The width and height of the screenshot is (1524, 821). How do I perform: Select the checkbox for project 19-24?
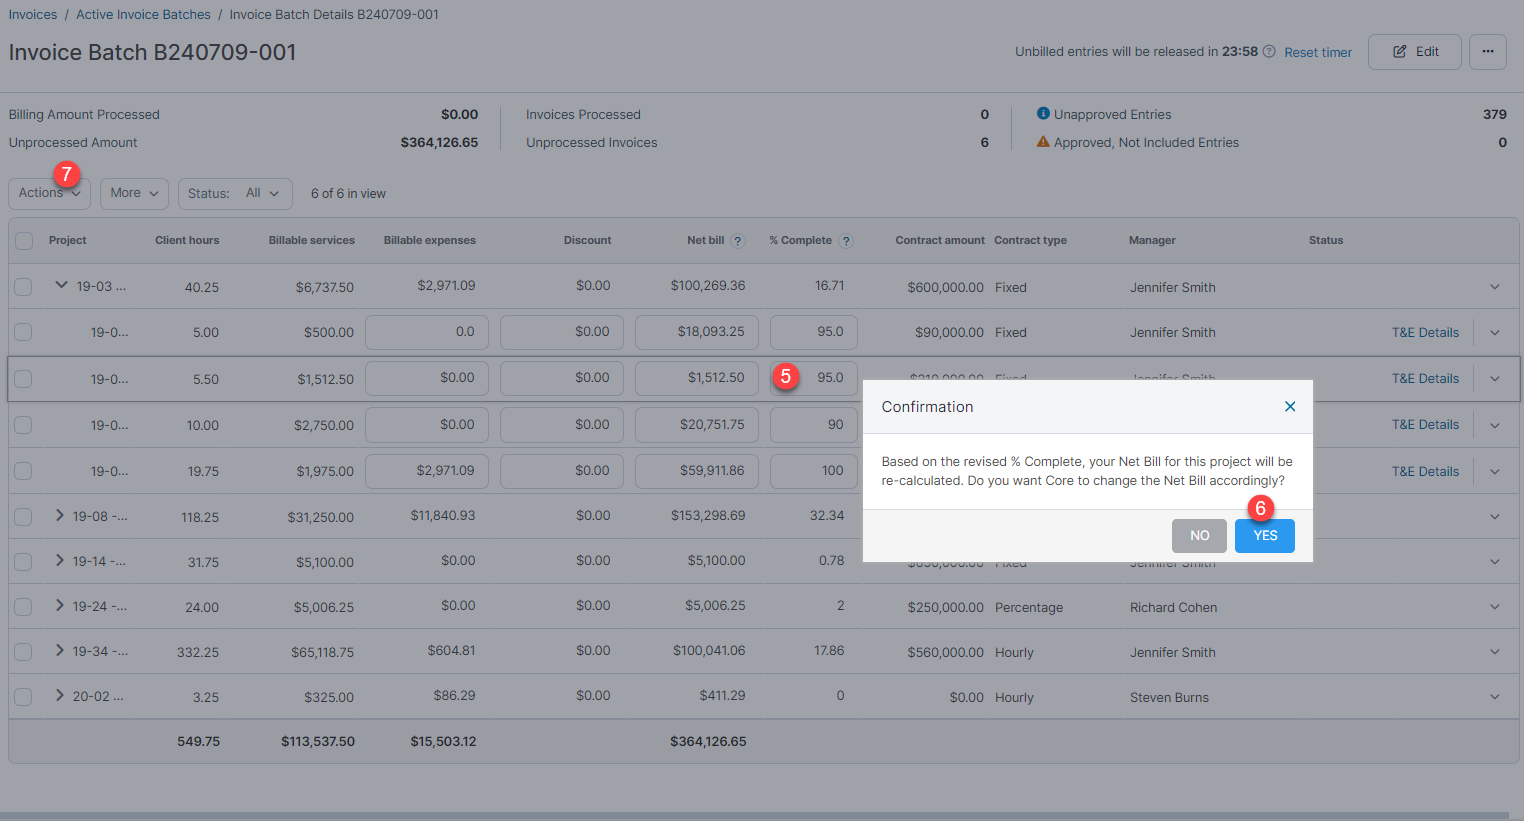coord(23,607)
